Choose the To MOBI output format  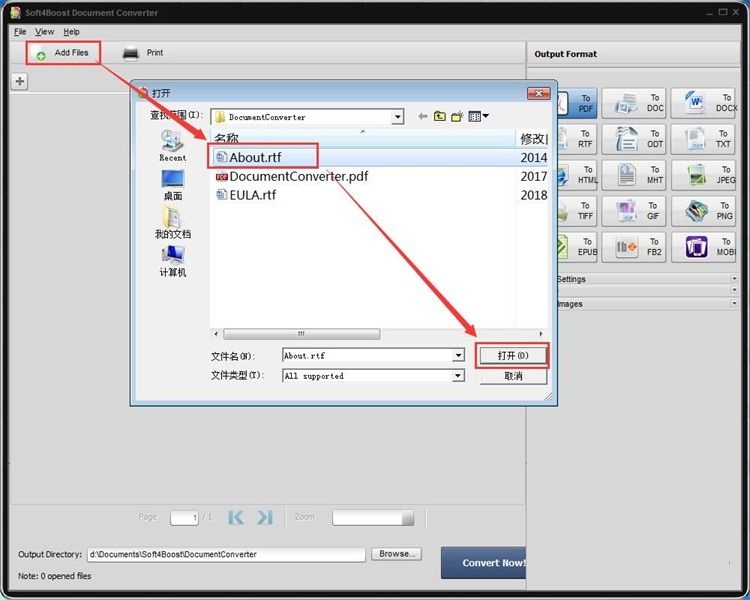(703, 247)
